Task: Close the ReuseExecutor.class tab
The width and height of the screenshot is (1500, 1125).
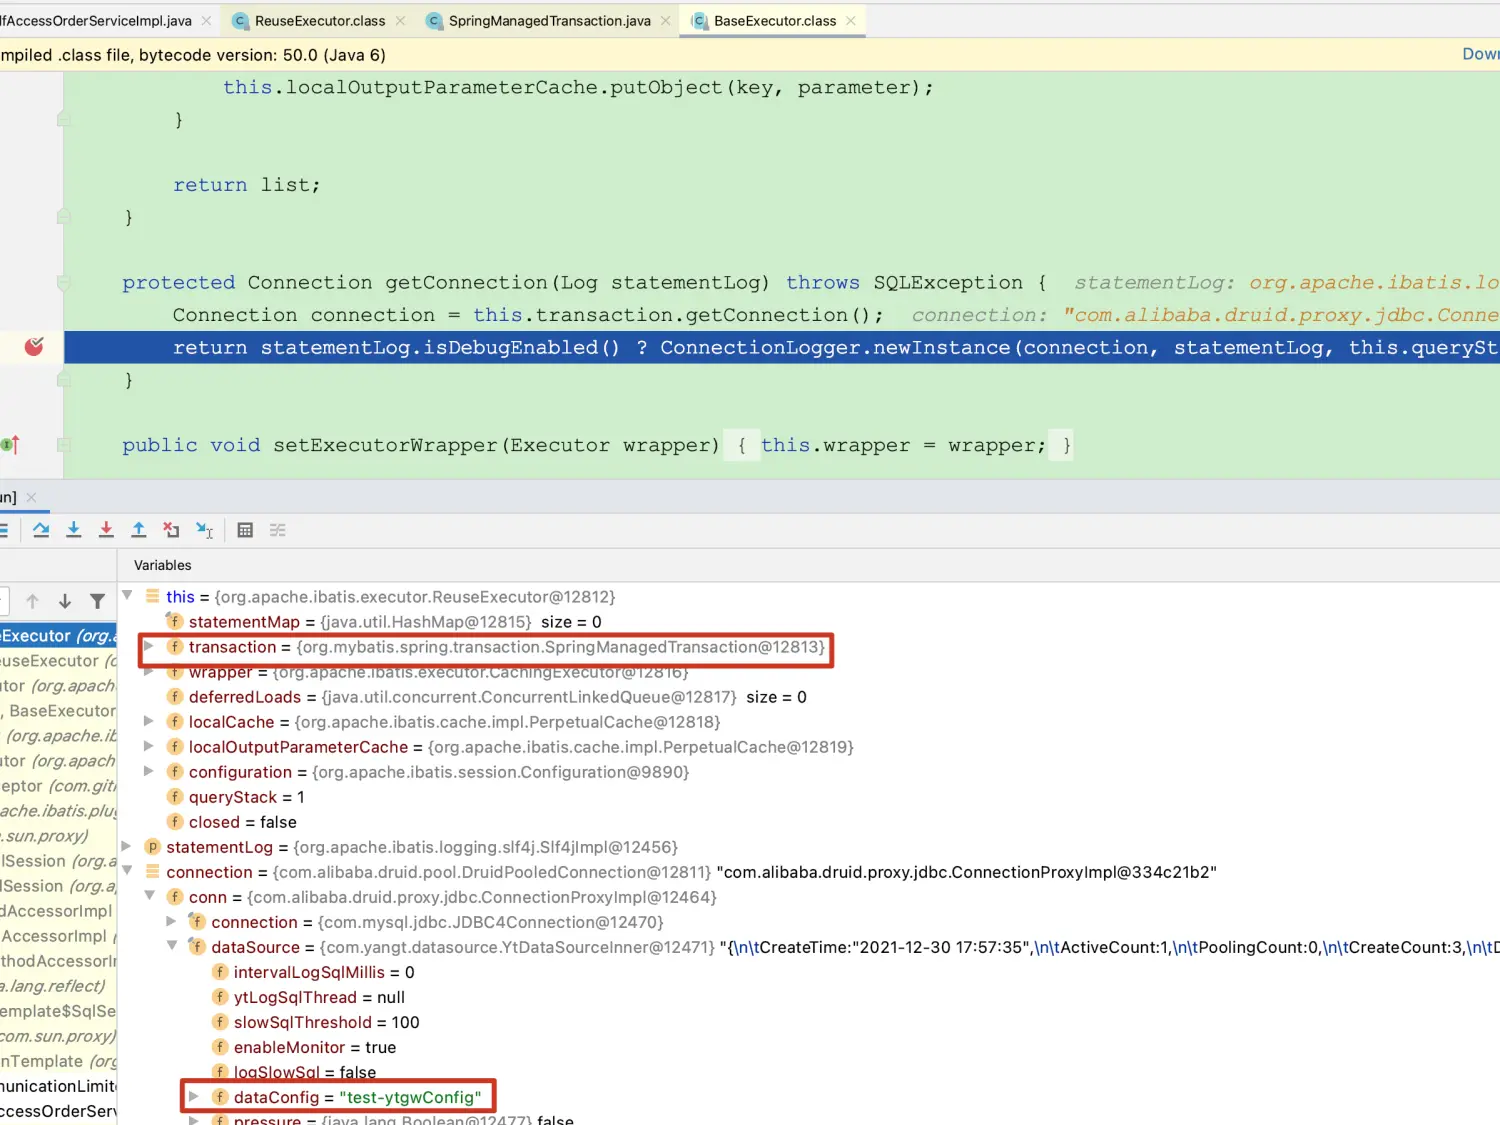Action: pos(400,21)
